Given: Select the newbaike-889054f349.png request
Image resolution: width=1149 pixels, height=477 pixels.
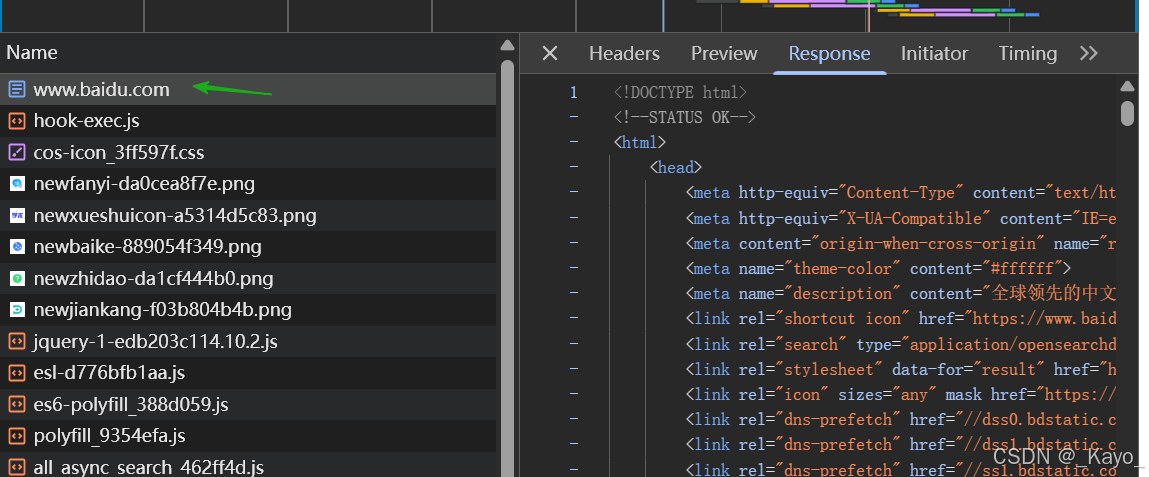Looking at the screenshot, I should tap(248, 247).
